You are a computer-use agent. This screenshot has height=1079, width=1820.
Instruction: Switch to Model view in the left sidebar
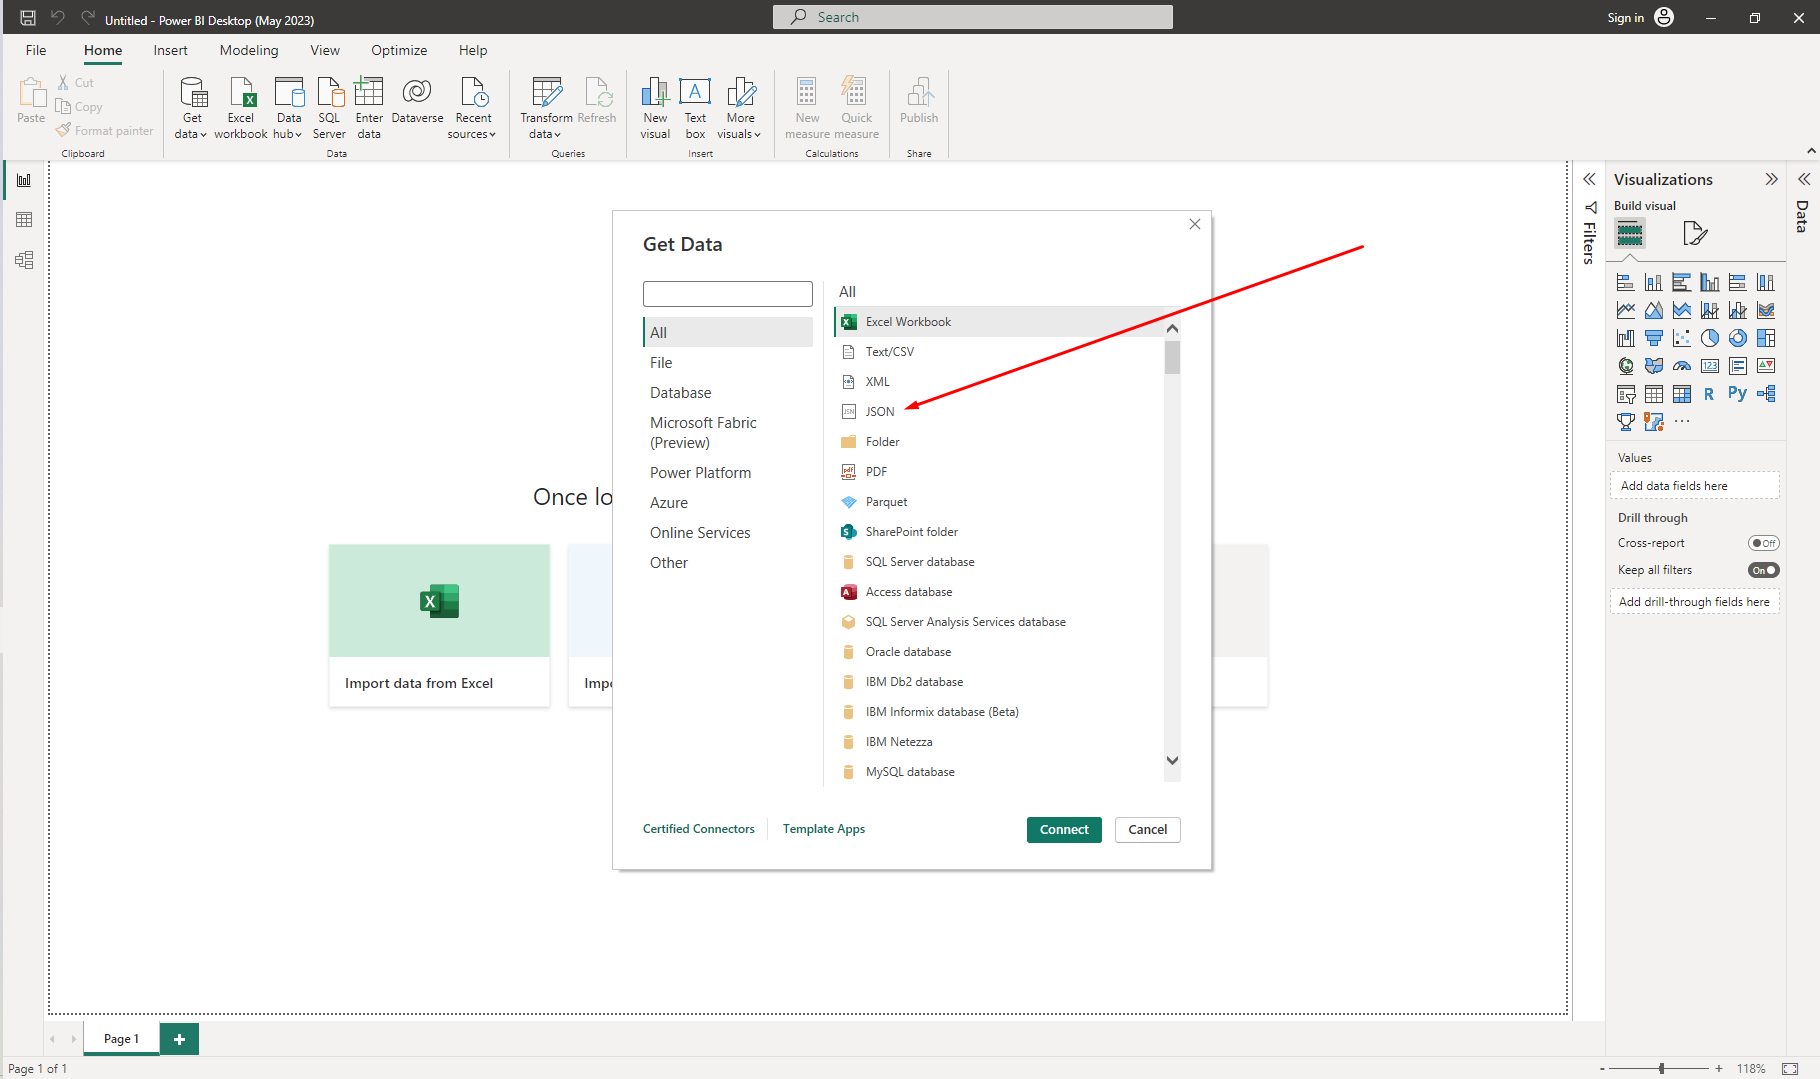pos(24,260)
